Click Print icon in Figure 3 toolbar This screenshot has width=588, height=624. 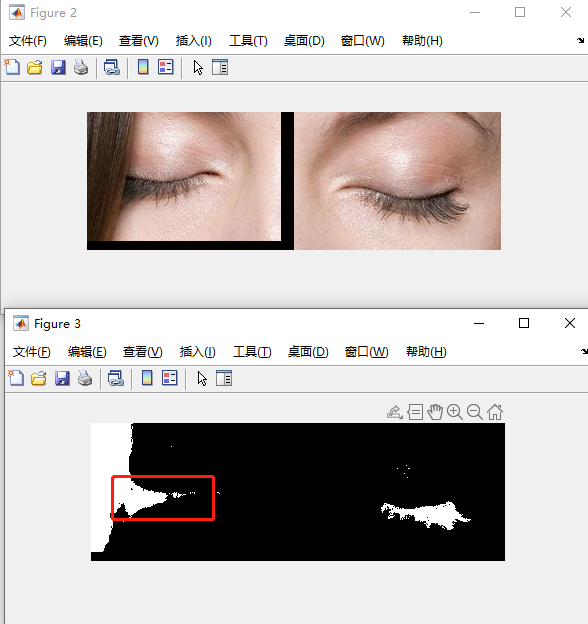[85, 378]
